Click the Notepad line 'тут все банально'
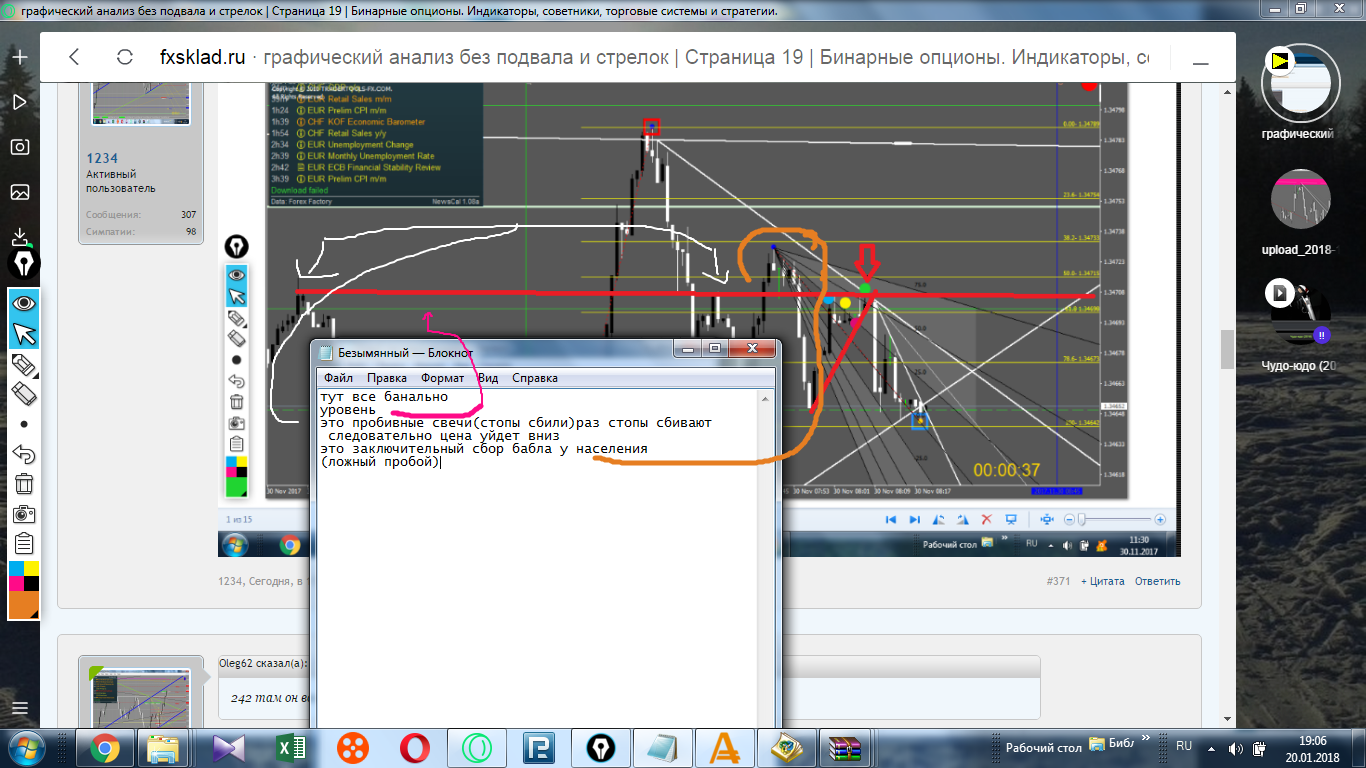The height and width of the screenshot is (768, 1366). click(x=384, y=397)
